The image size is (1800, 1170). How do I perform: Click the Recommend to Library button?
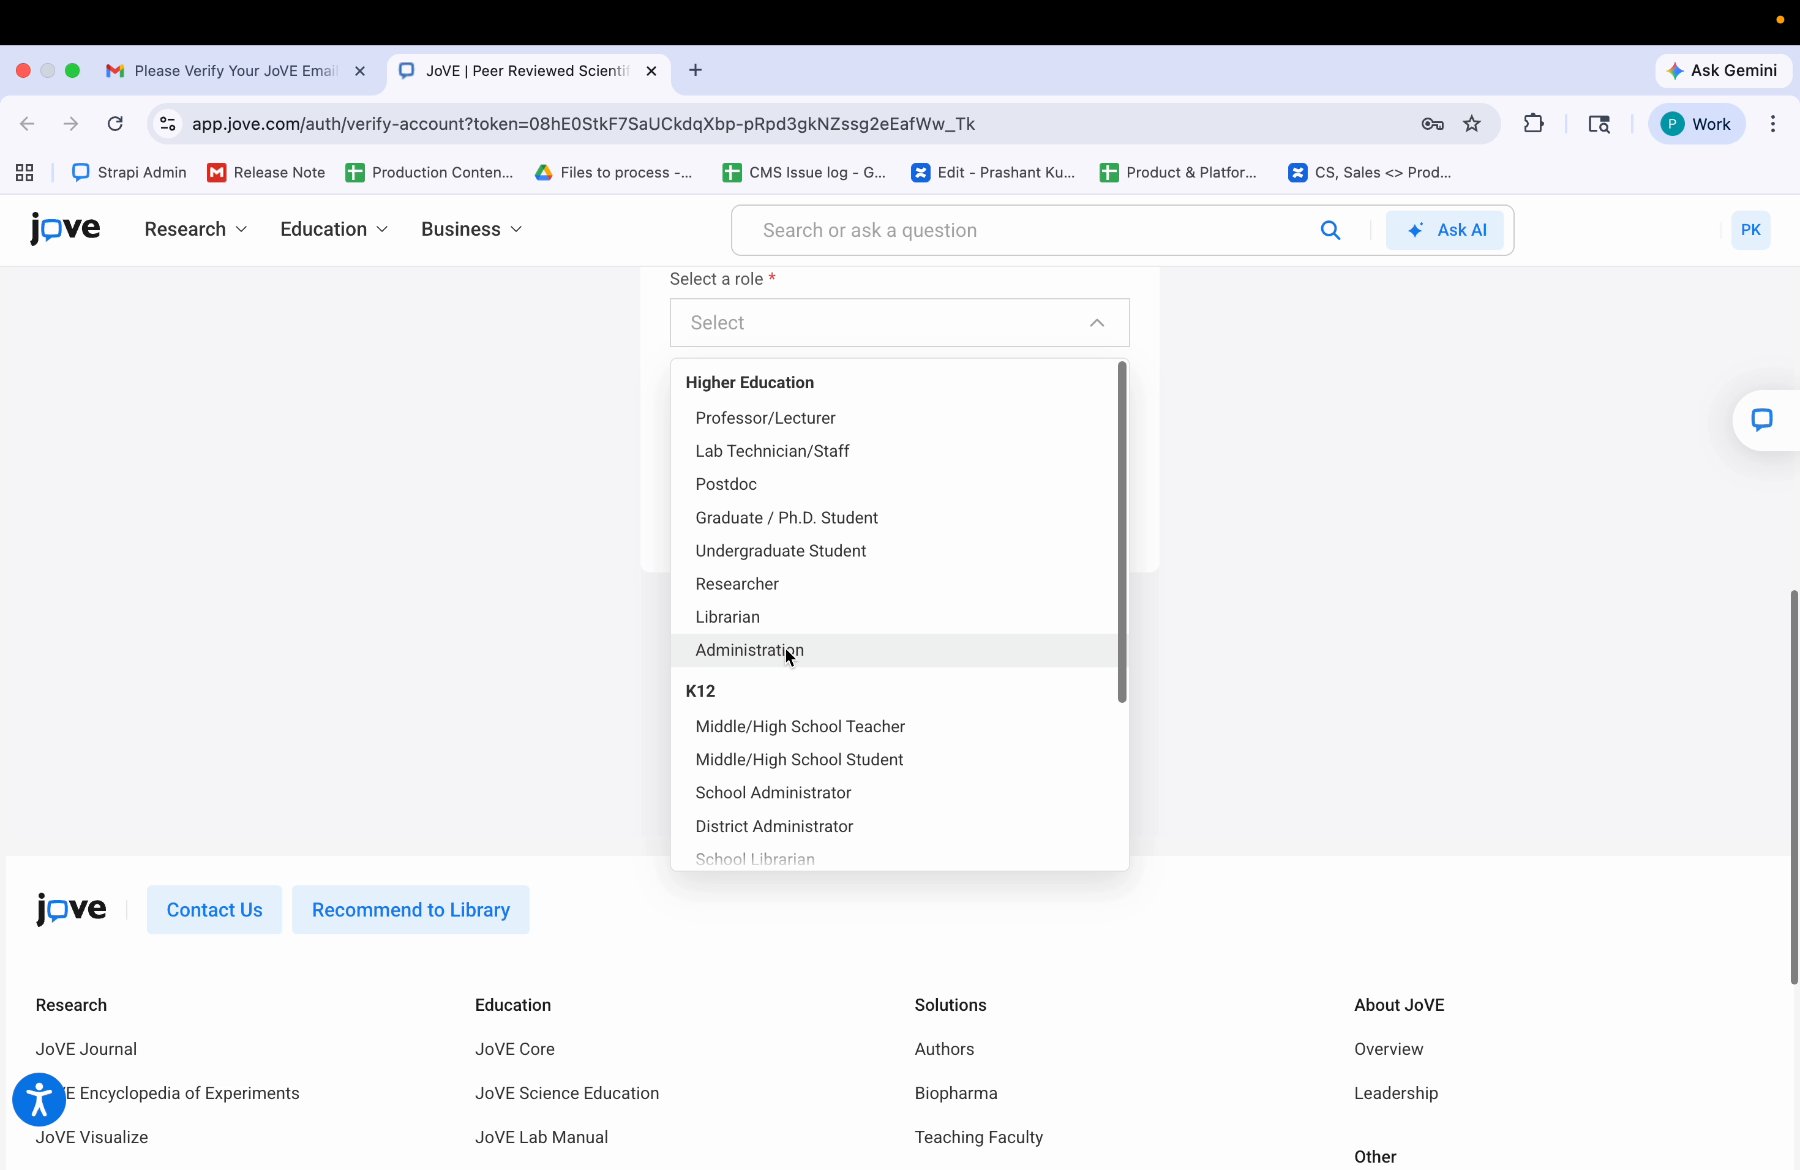(x=410, y=910)
